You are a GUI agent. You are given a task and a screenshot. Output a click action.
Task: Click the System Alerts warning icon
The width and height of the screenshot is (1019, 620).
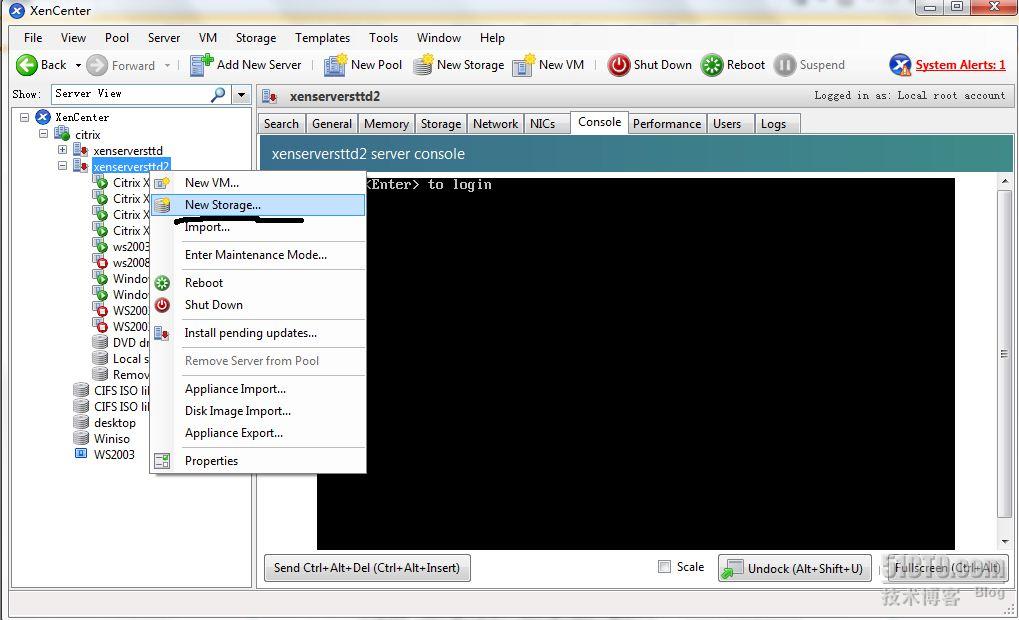pyautogui.click(x=900, y=65)
